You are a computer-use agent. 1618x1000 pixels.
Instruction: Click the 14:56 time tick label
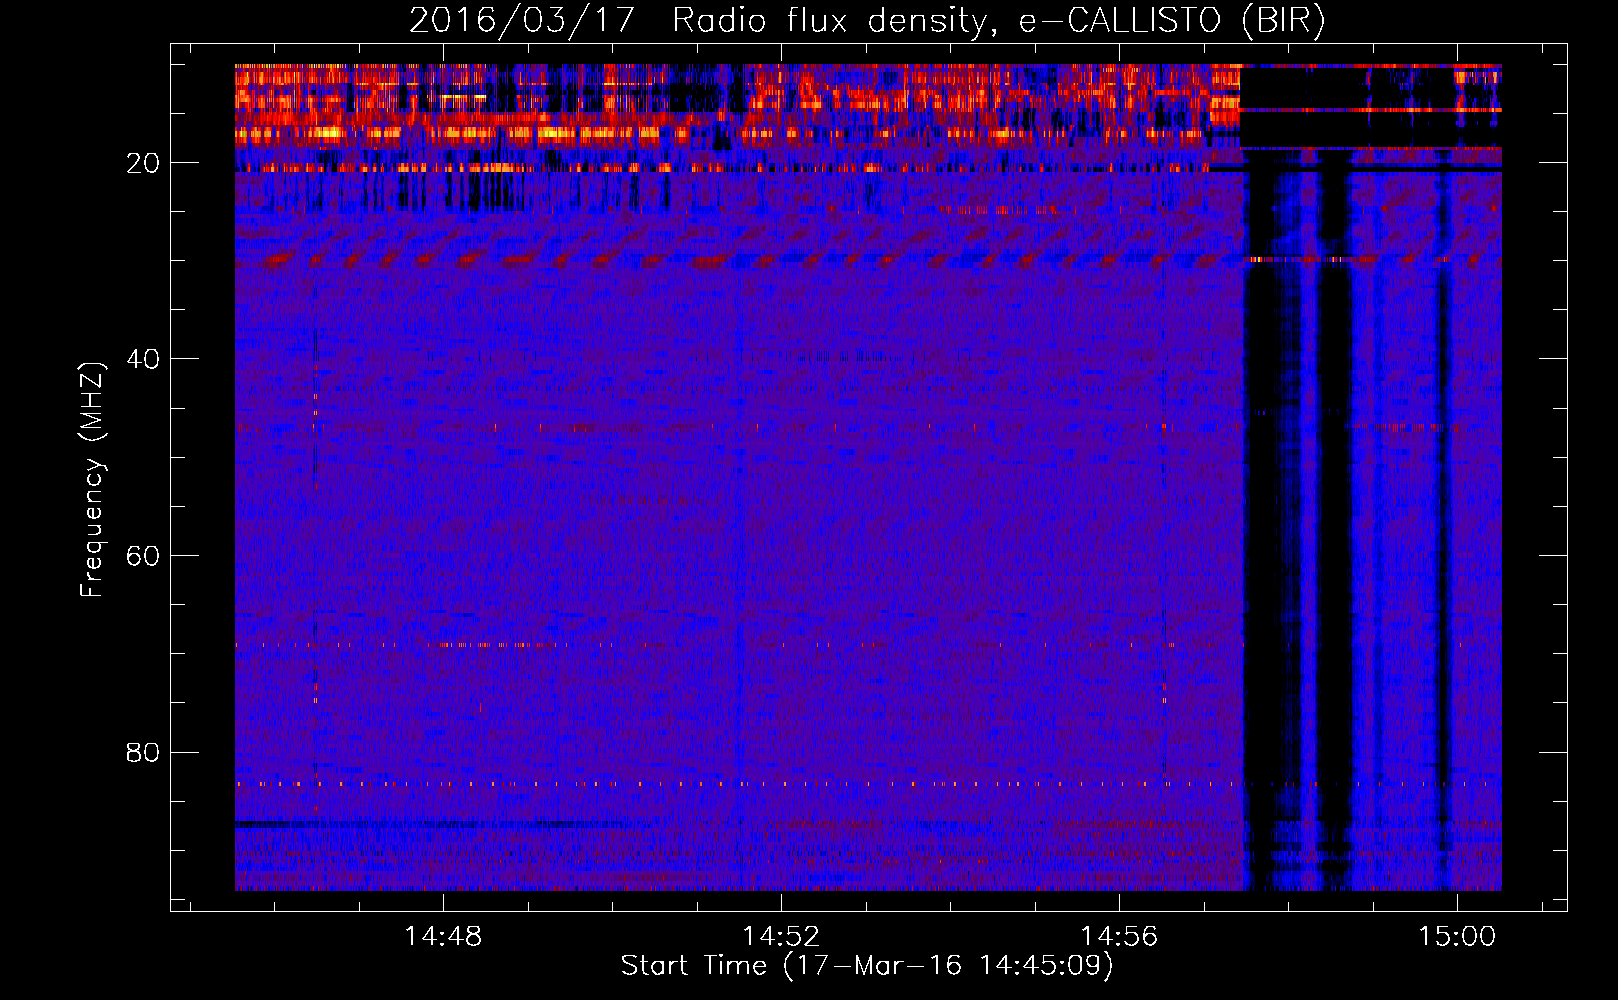point(1118,936)
